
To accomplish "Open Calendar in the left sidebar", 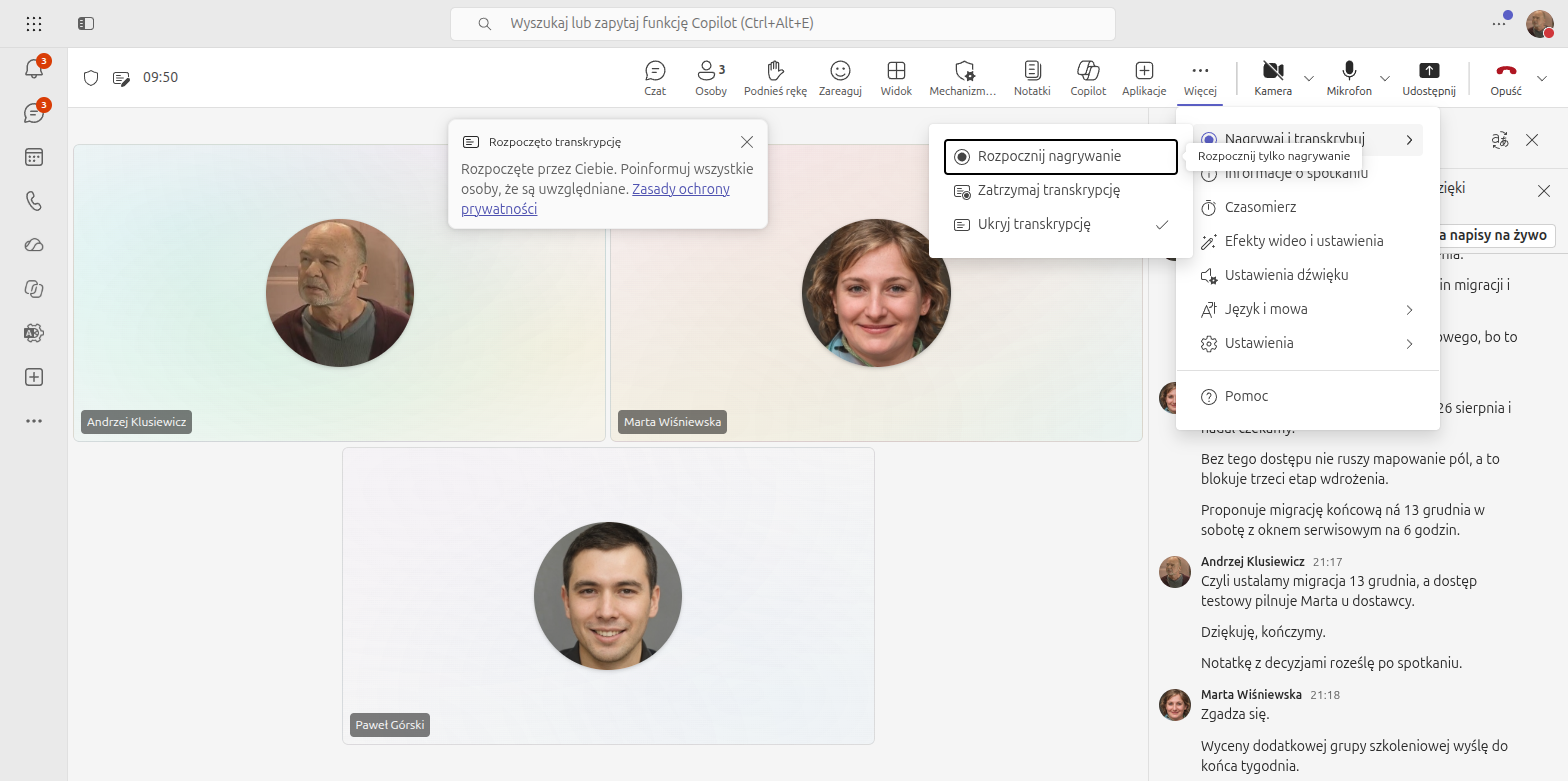I will (34, 157).
